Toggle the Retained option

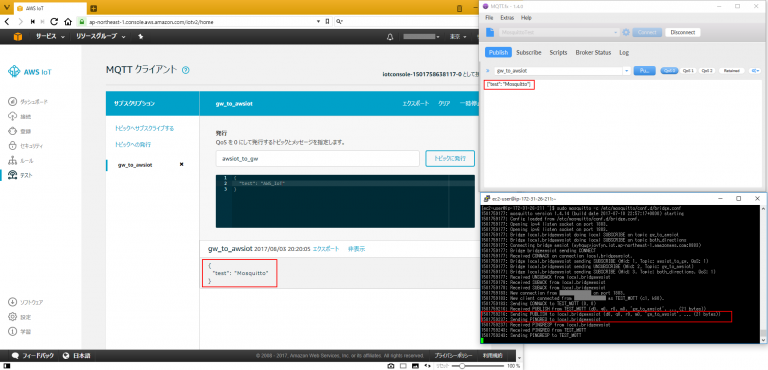[732, 71]
